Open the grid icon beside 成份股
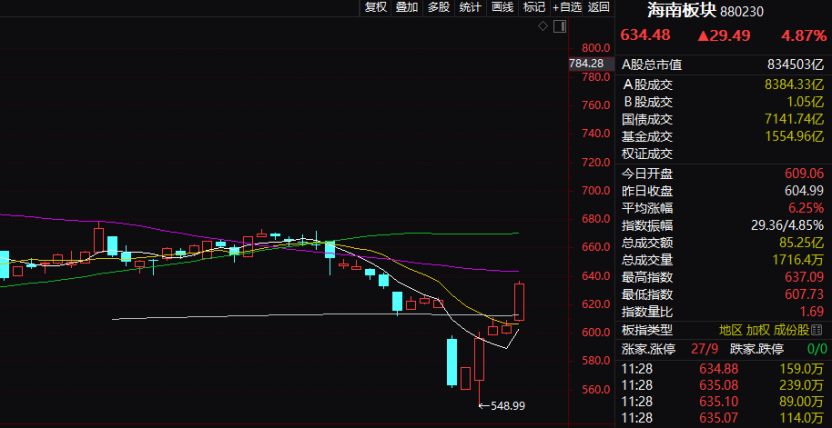Viewport: 832px width, 428px height. click(x=818, y=330)
